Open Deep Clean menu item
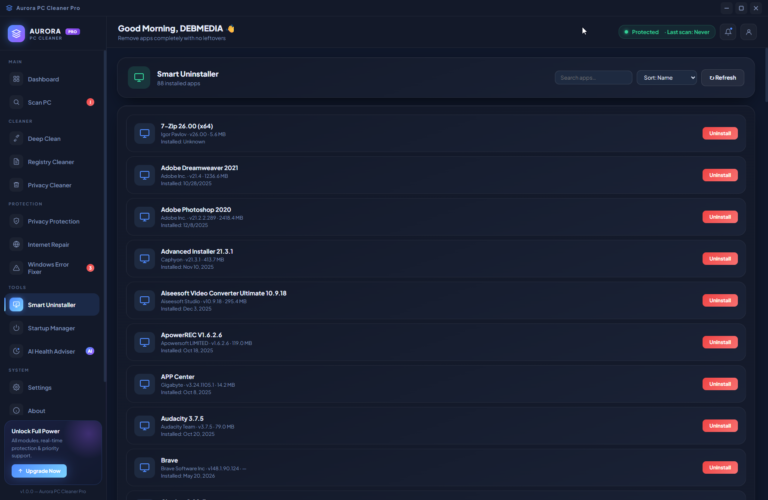 pyautogui.click(x=51, y=139)
